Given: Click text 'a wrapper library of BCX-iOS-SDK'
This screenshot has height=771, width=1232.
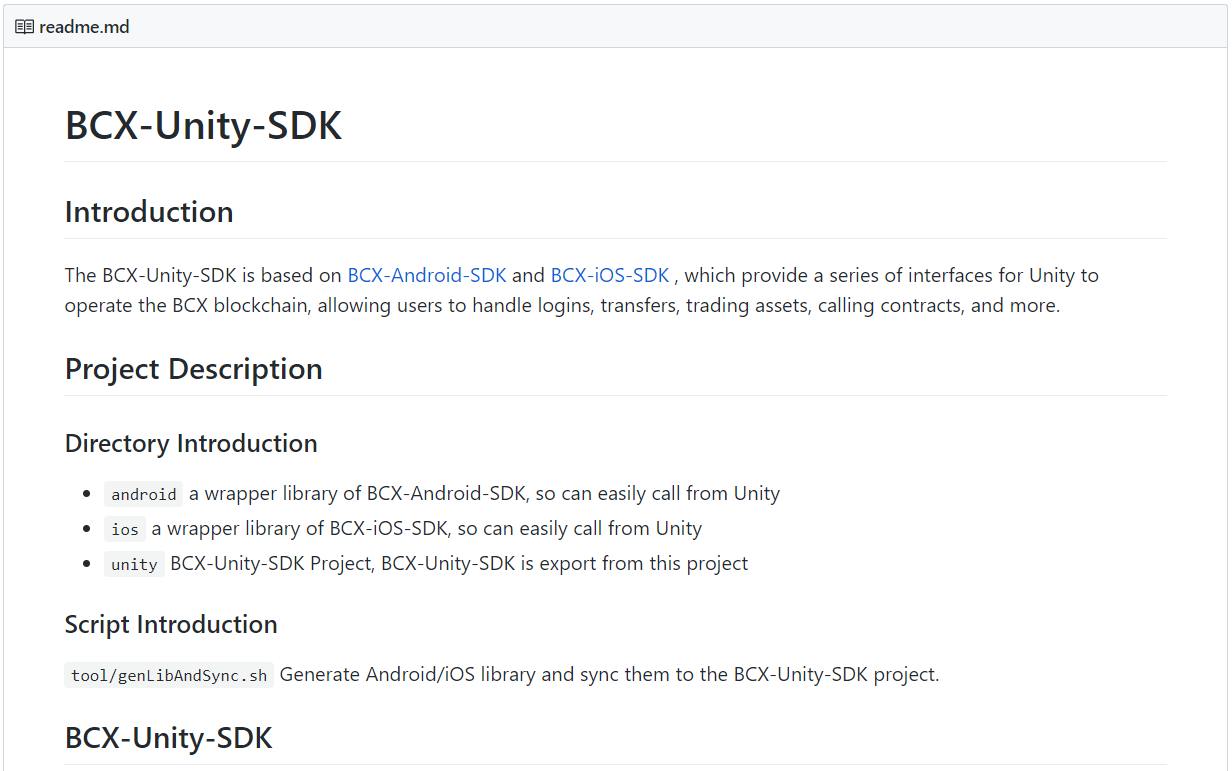Looking at the screenshot, I should tap(299, 528).
